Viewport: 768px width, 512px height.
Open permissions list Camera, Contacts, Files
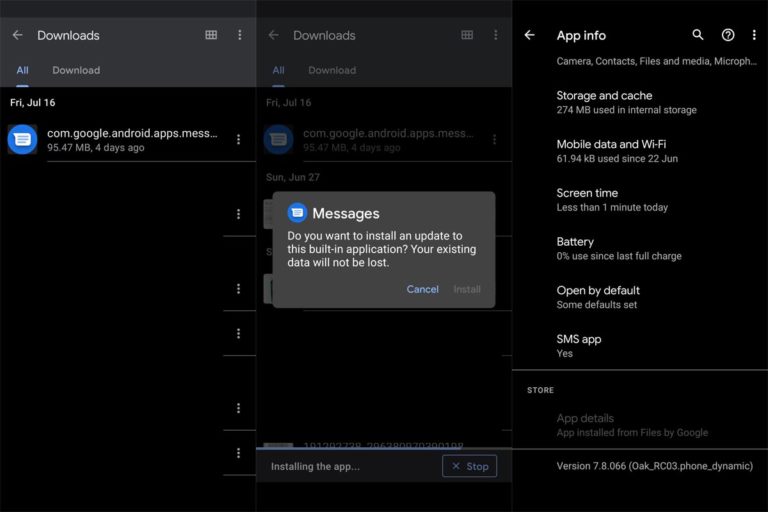tap(656, 61)
